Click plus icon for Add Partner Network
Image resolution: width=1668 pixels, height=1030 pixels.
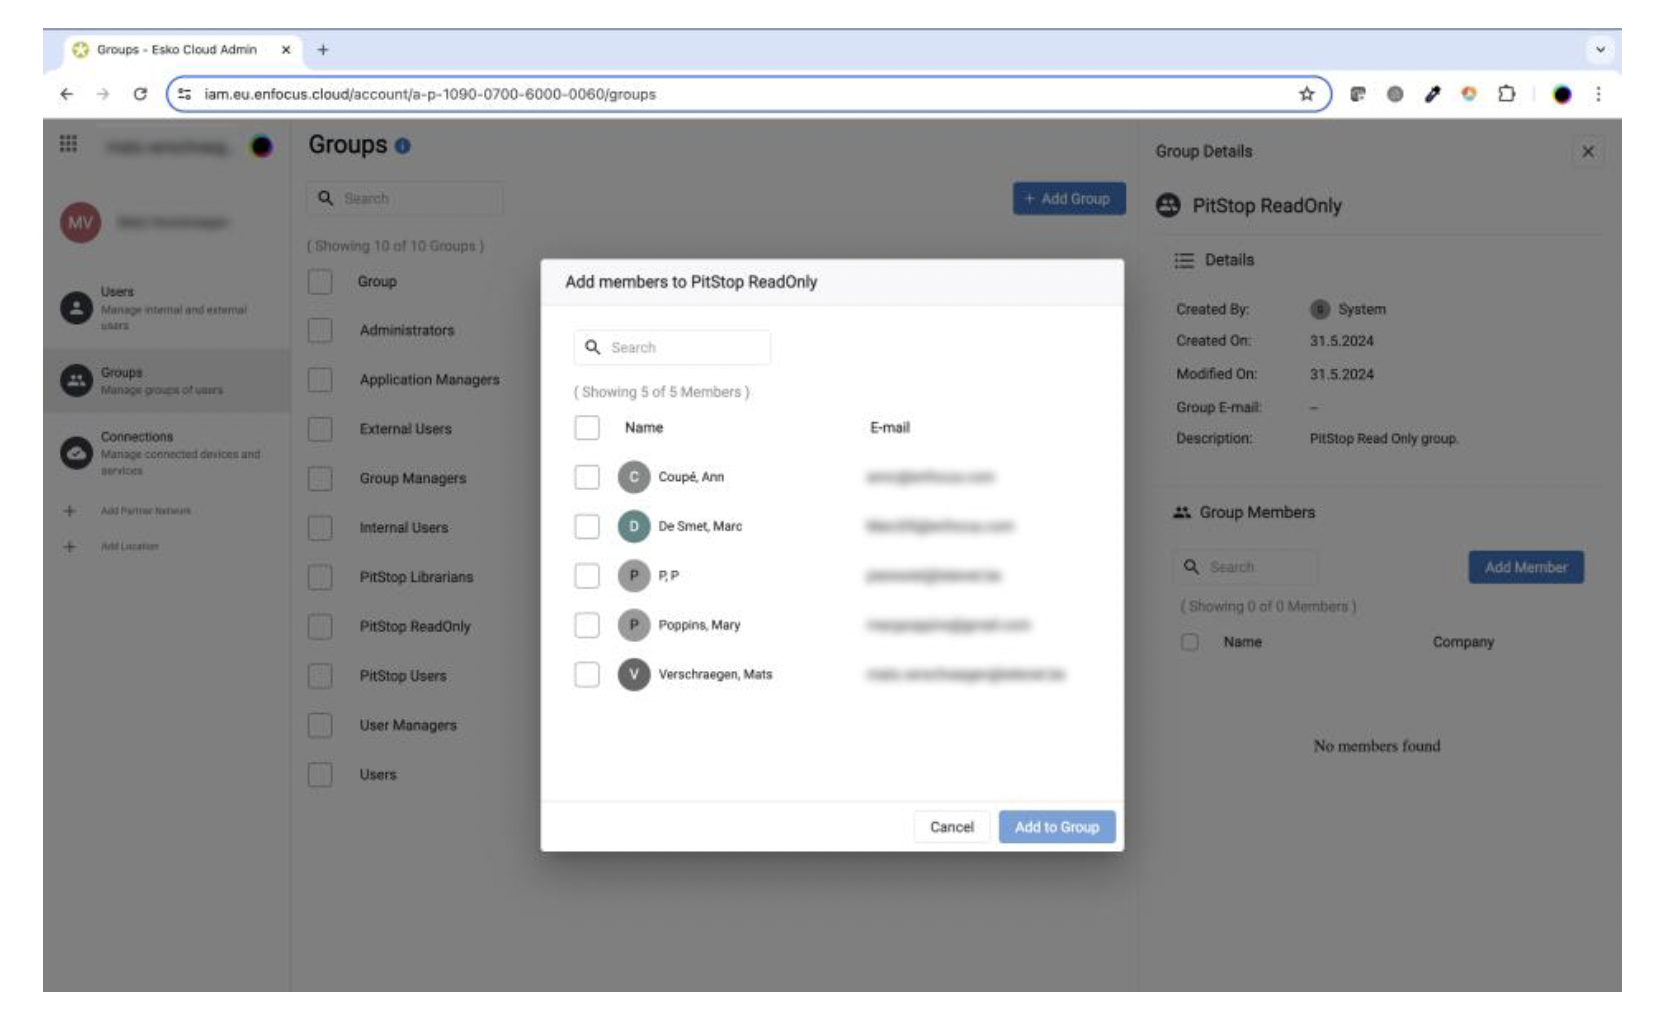(69, 511)
